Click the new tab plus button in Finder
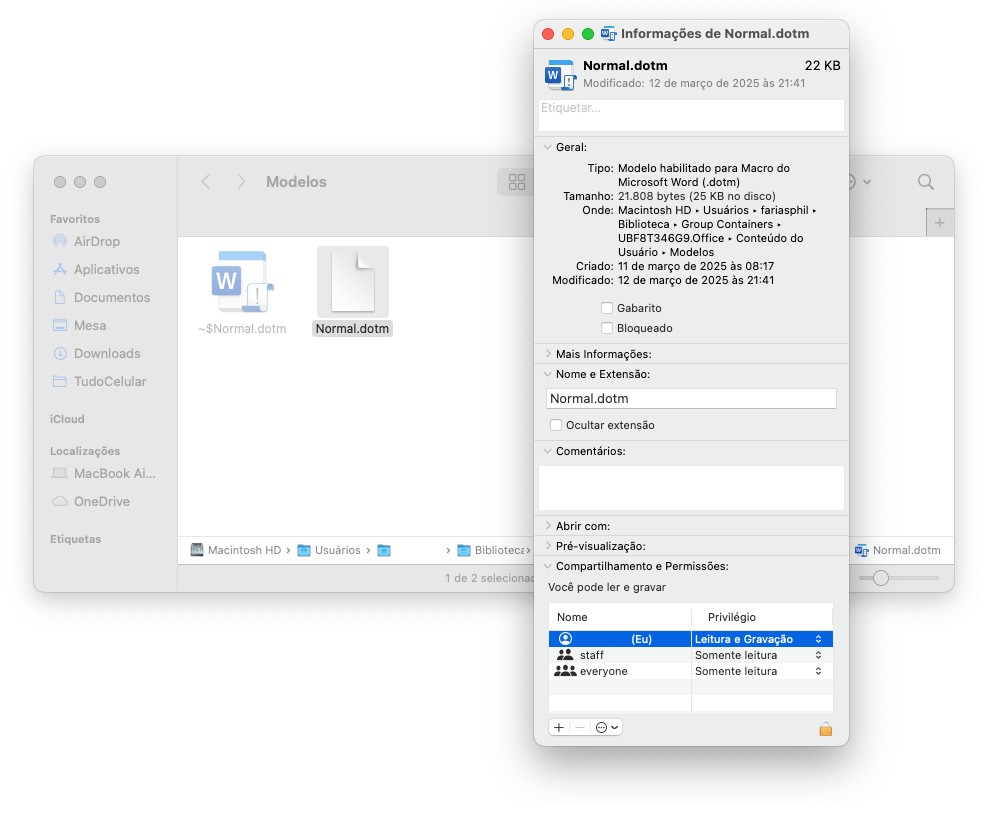 939,223
